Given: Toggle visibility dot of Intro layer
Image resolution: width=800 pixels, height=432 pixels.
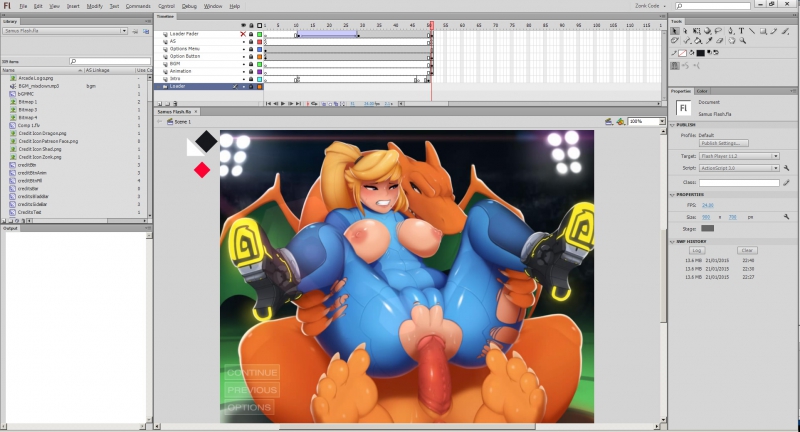Looking at the screenshot, I should [243, 79].
